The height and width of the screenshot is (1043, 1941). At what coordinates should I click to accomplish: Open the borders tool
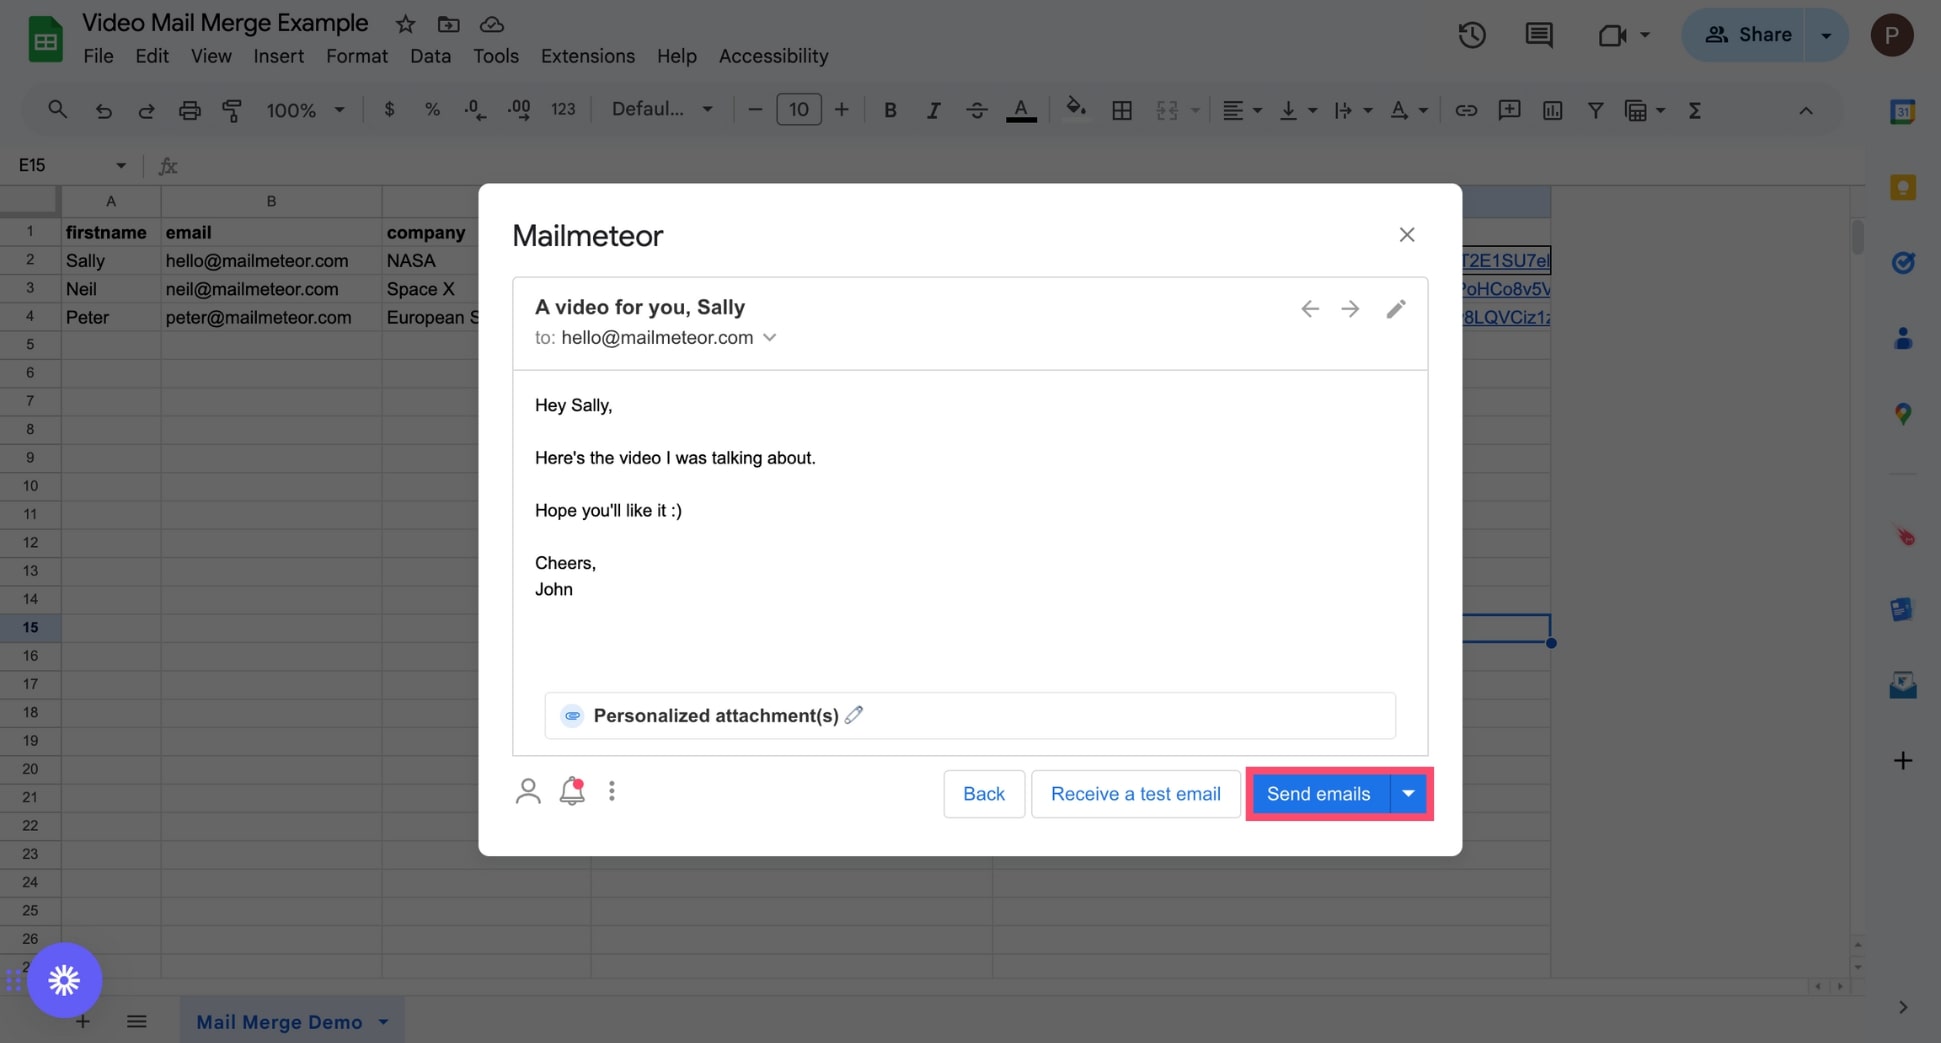[1122, 110]
